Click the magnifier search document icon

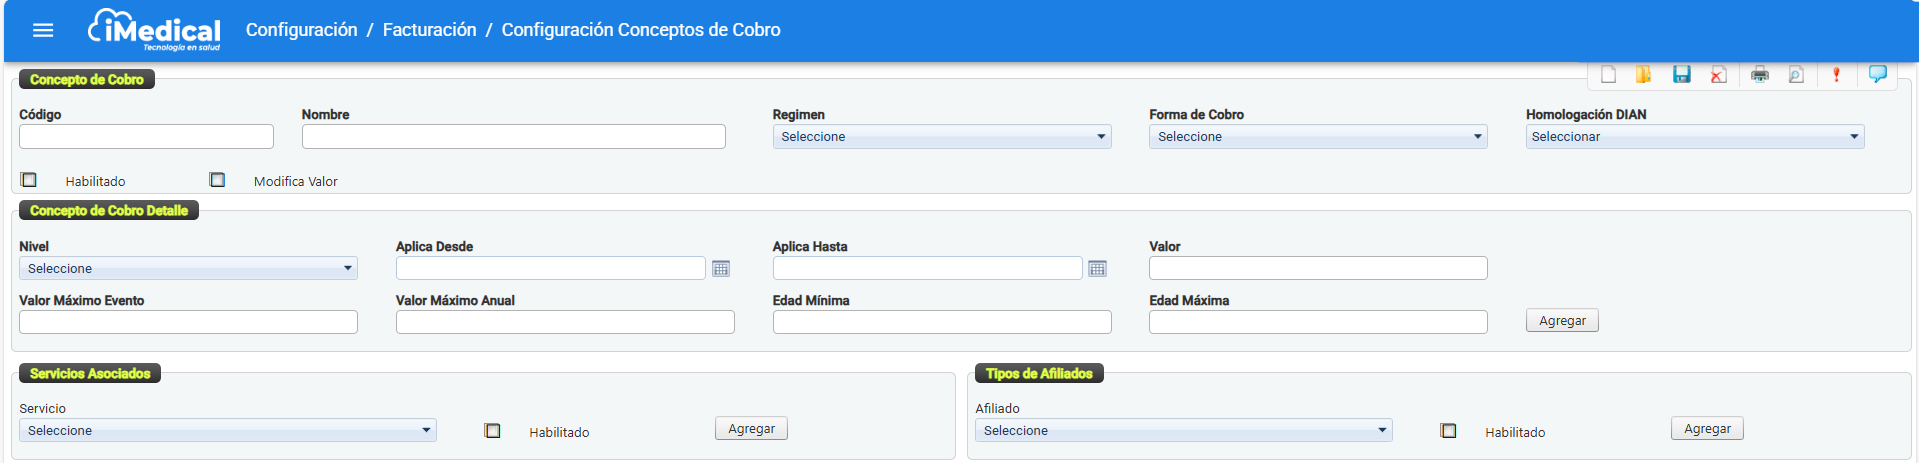(1796, 75)
